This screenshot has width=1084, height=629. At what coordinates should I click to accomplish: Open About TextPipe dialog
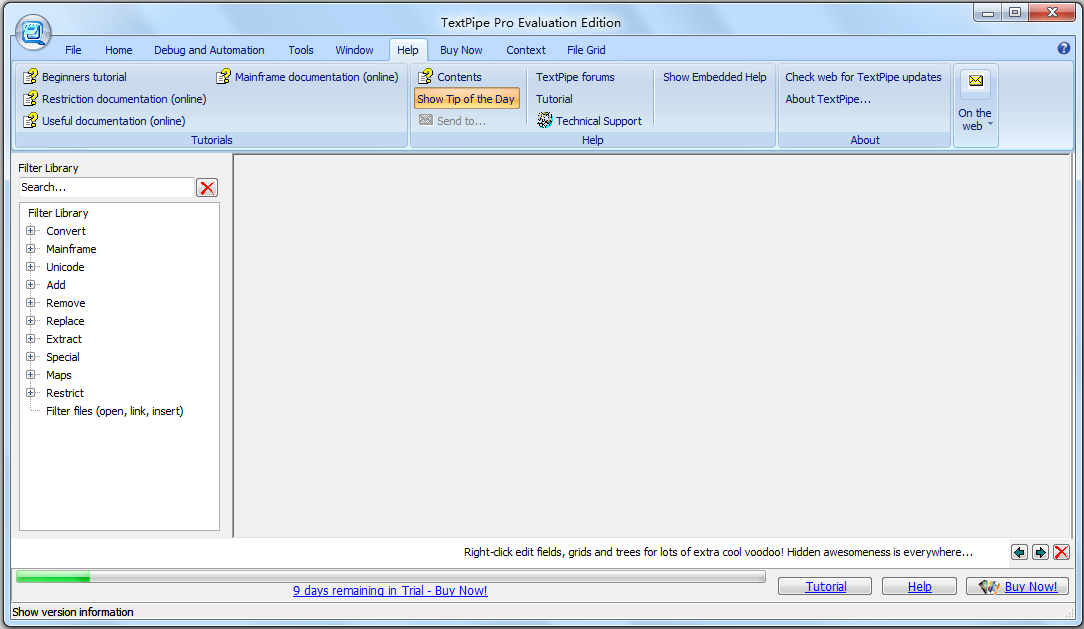pos(828,100)
